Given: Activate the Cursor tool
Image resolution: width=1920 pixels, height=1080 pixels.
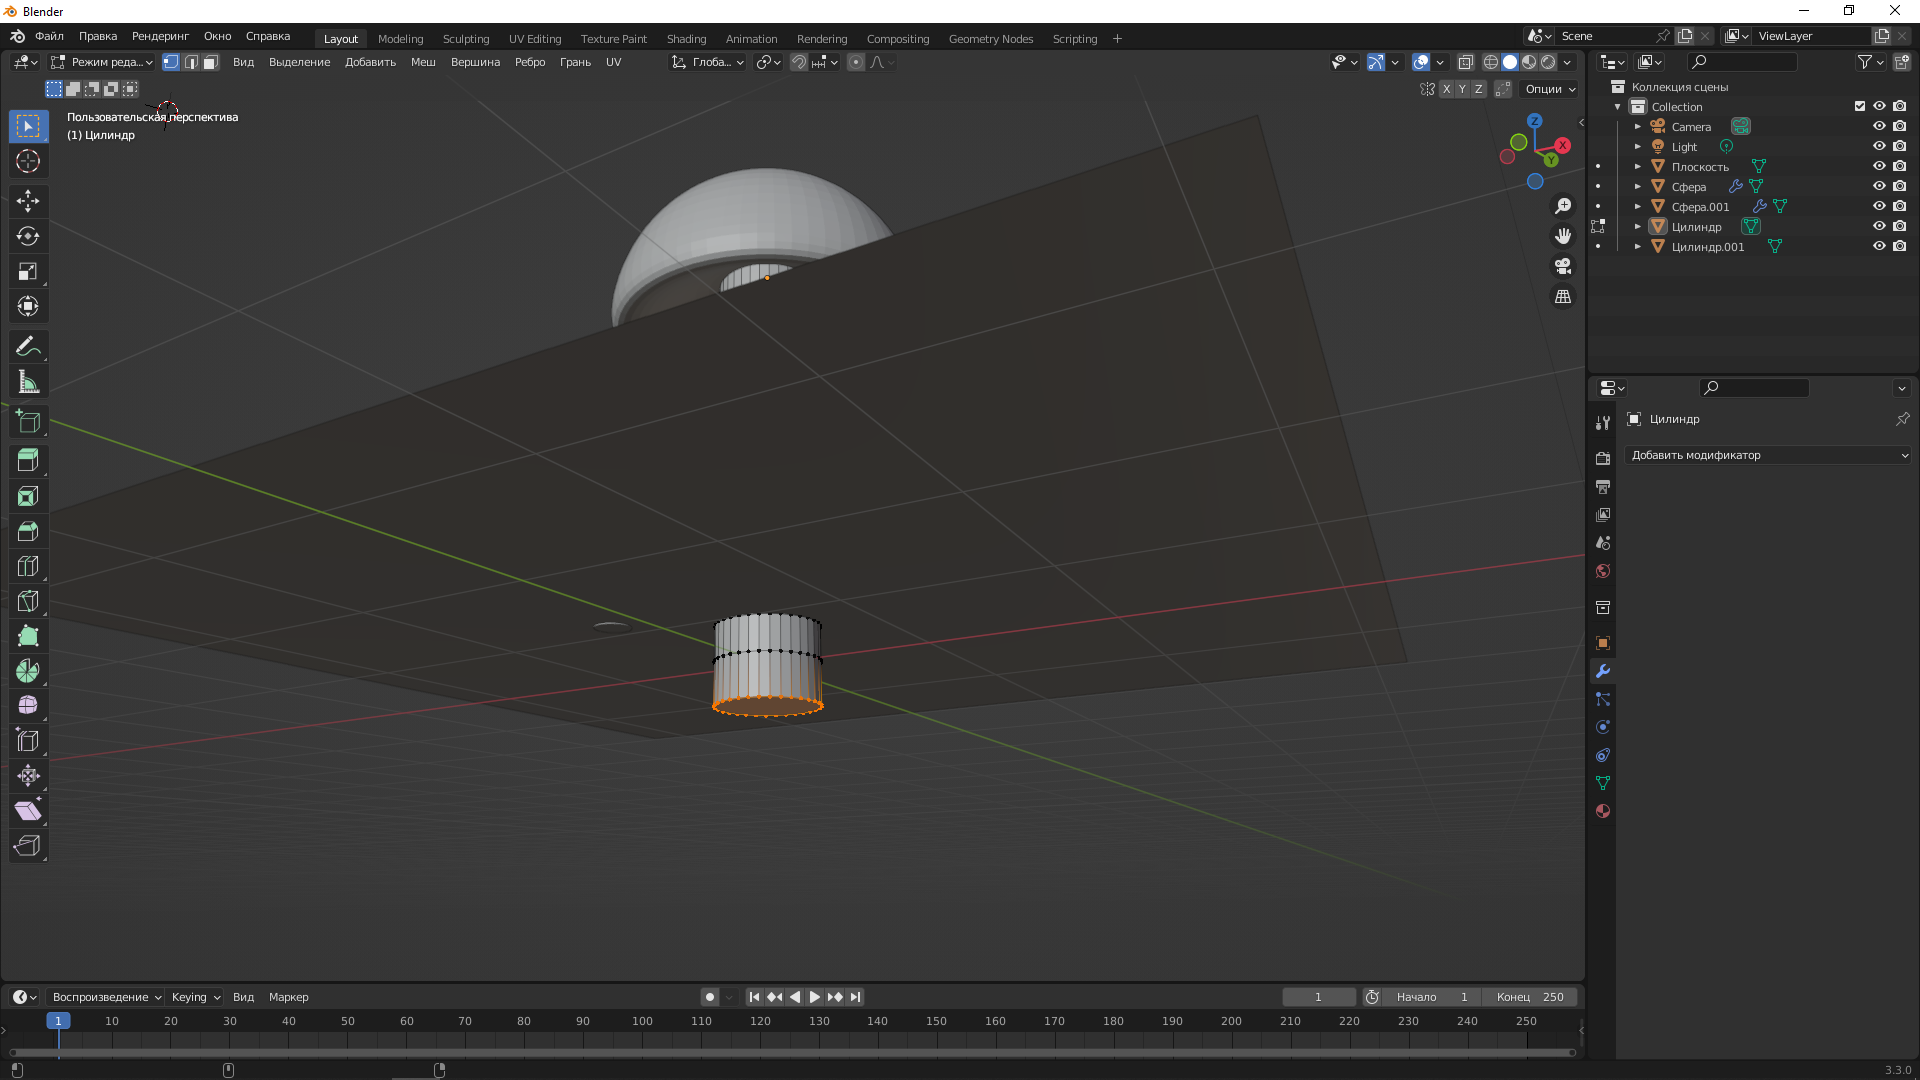Looking at the screenshot, I should 28,161.
